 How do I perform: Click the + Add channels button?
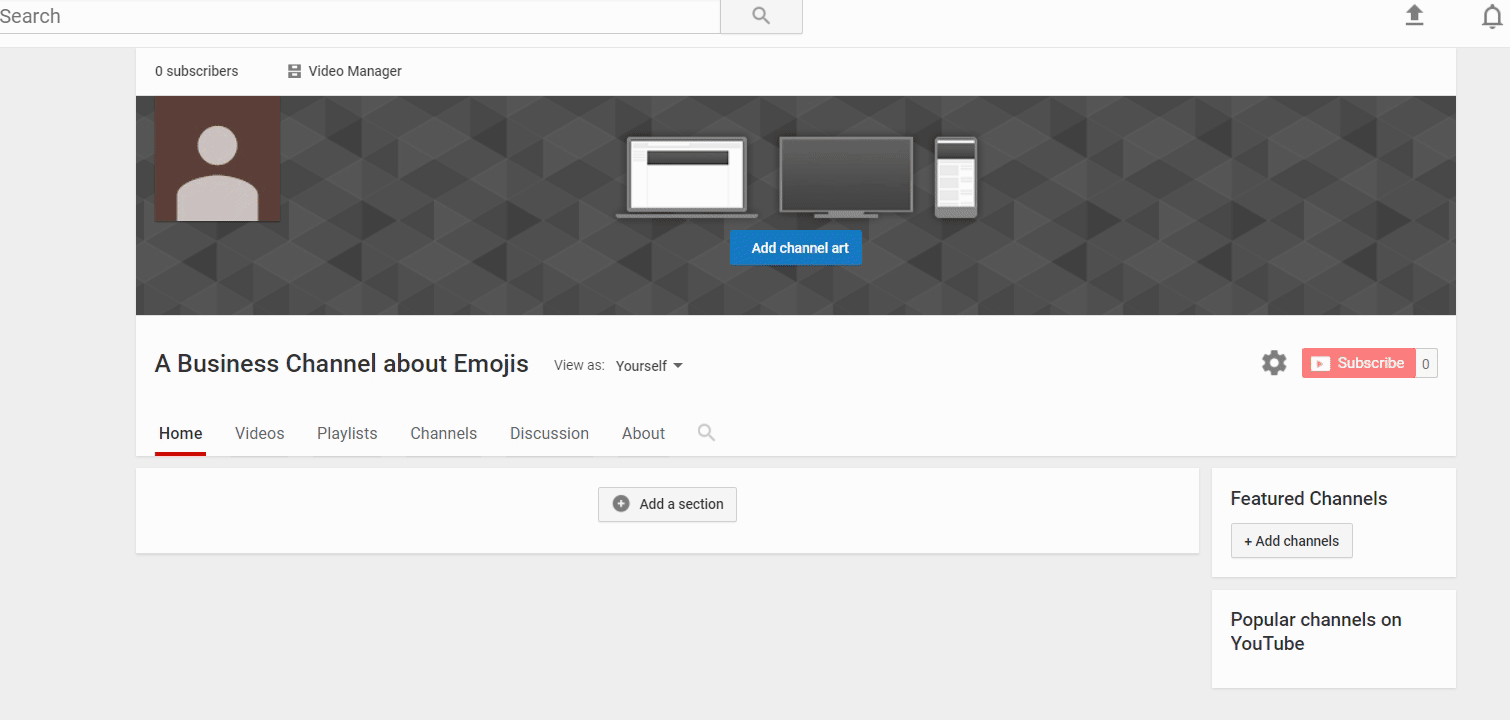pos(1291,541)
